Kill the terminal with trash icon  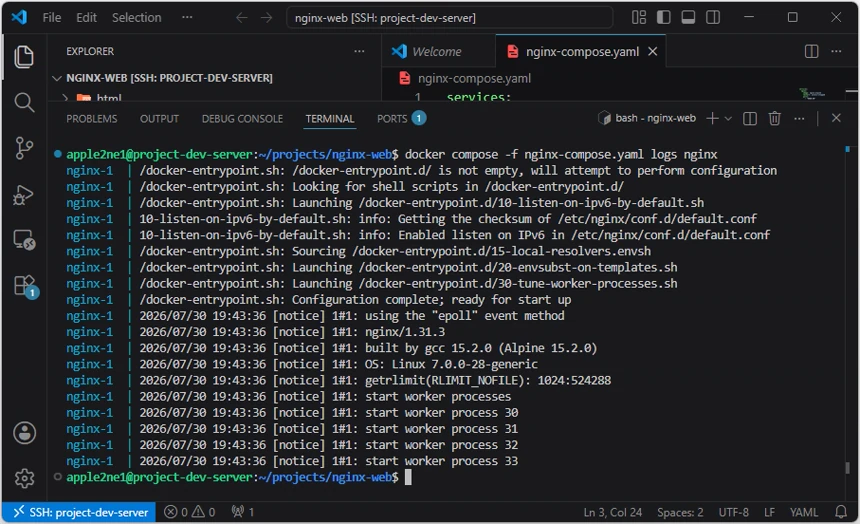click(774, 118)
